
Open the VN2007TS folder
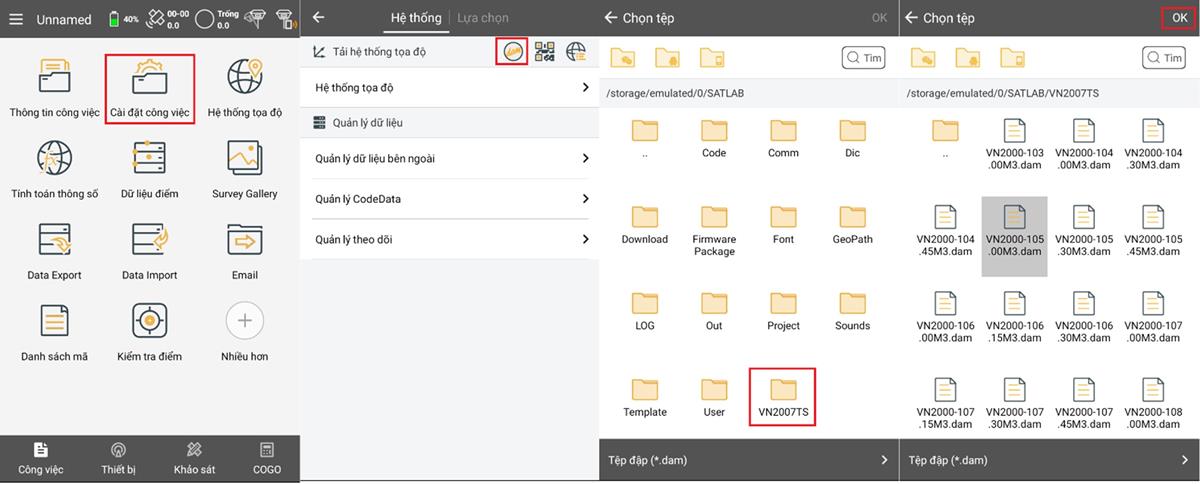[783, 396]
